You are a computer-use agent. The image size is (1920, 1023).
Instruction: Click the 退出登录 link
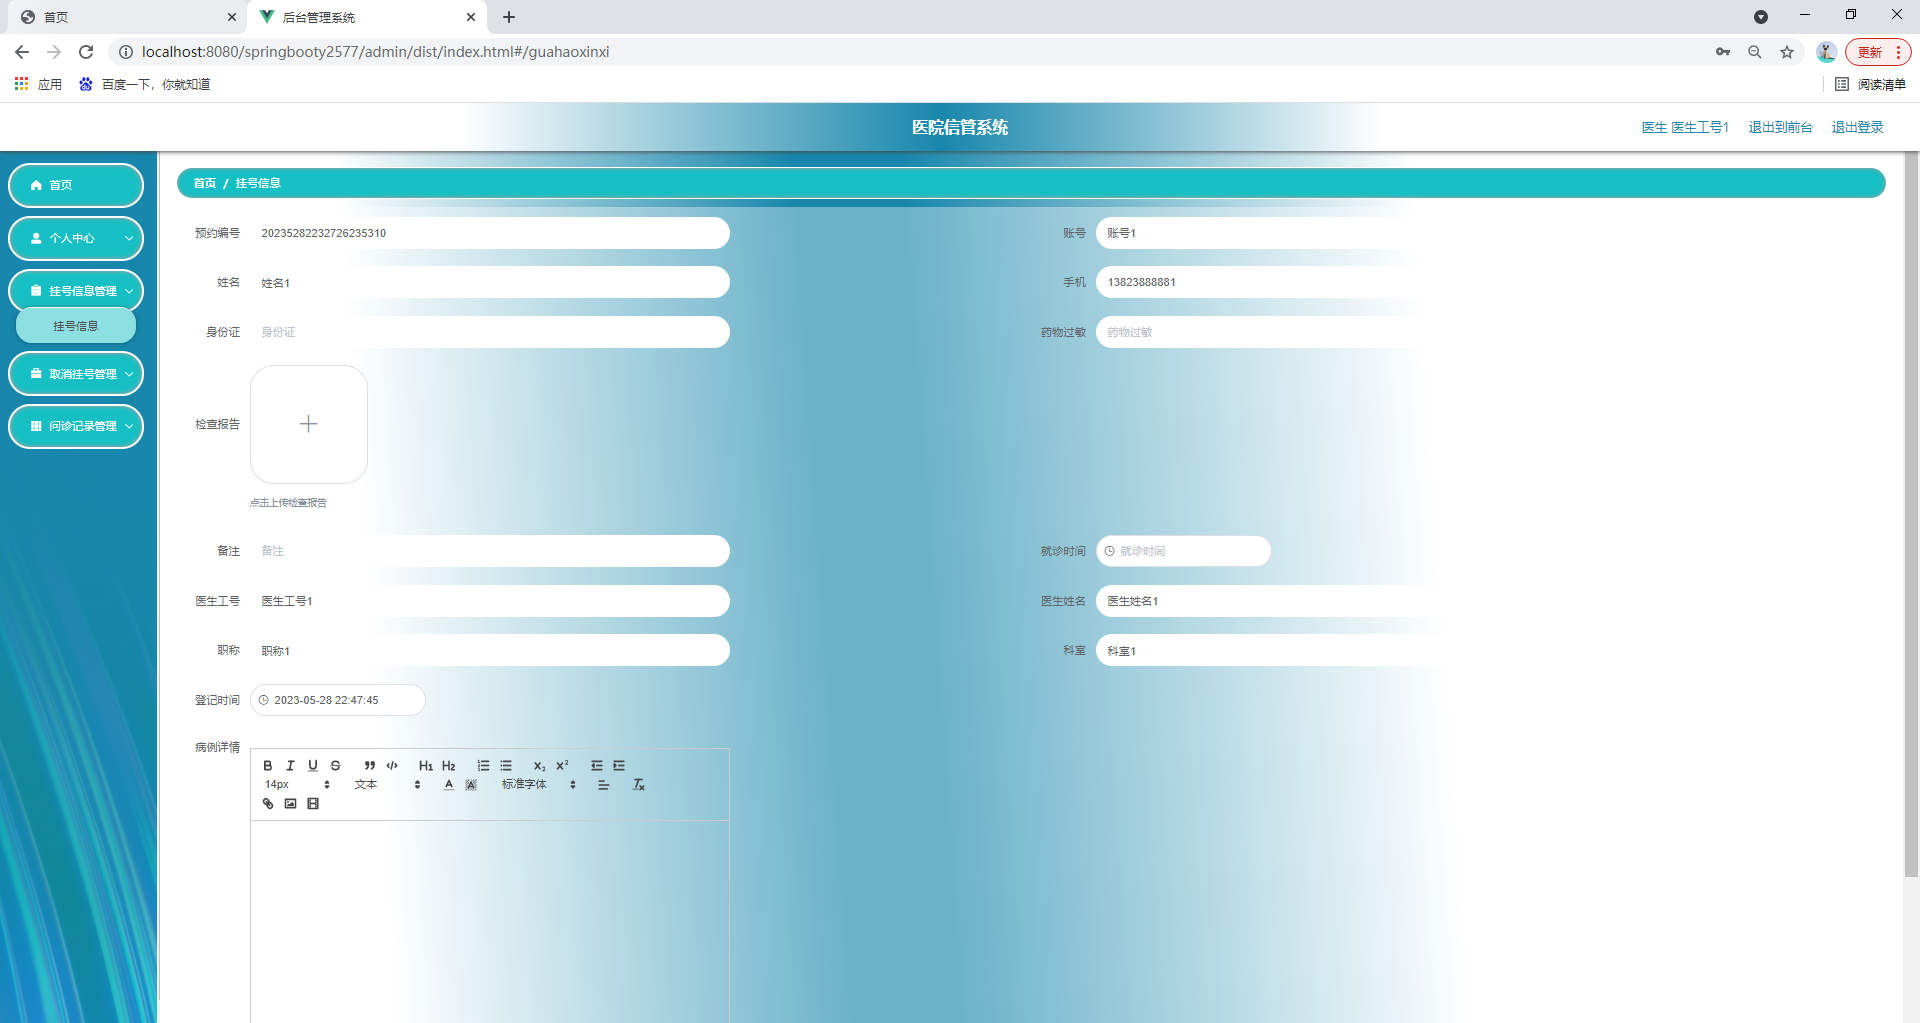[1857, 127]
